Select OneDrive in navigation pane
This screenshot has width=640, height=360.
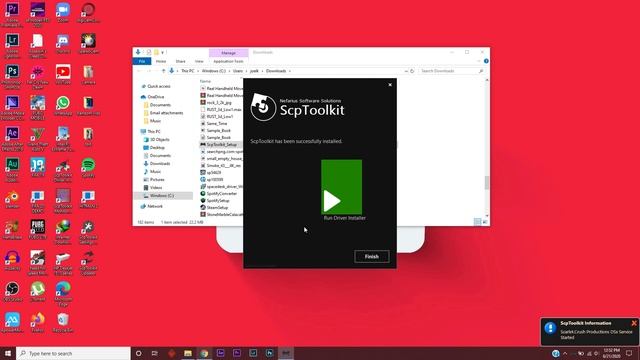[x=156, y=97]
